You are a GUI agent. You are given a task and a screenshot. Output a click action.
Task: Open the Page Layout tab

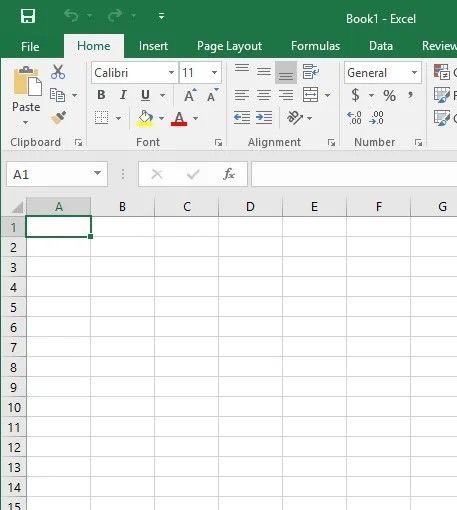tap(229, 46)
